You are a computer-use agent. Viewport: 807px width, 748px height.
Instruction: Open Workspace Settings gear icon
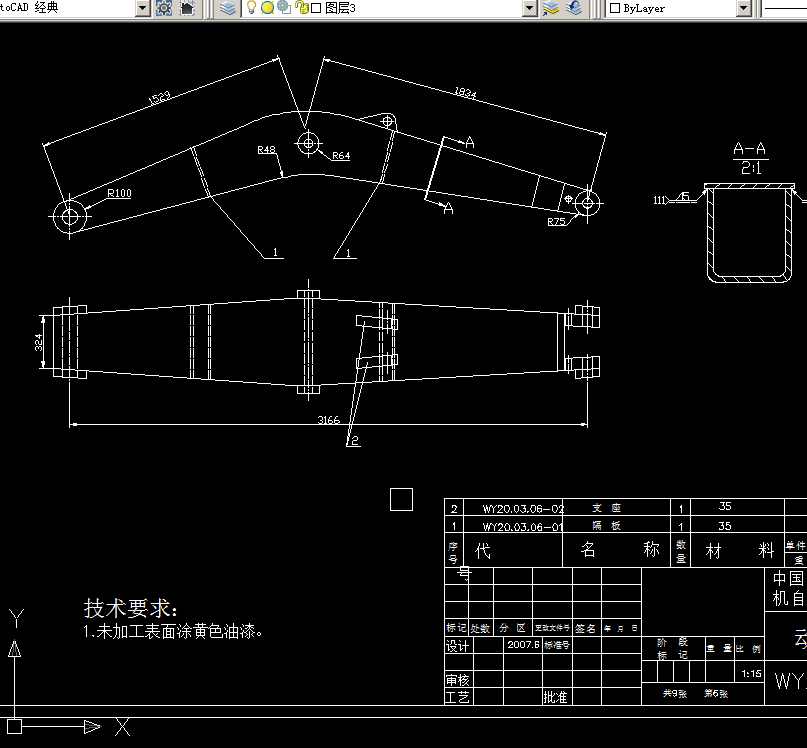(x=164, y=8)
